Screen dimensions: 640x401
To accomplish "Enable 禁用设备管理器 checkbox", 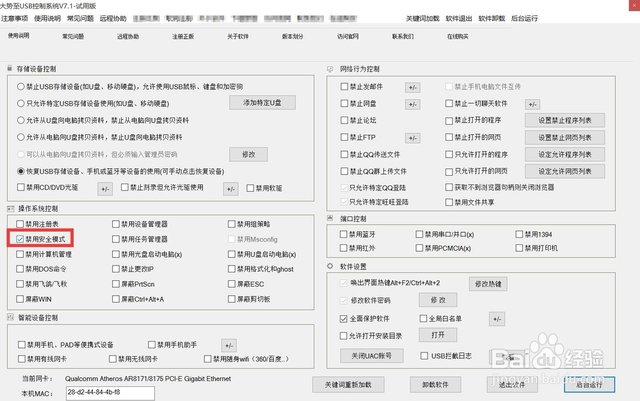I will pyautogui.click(x=116, y=224).
